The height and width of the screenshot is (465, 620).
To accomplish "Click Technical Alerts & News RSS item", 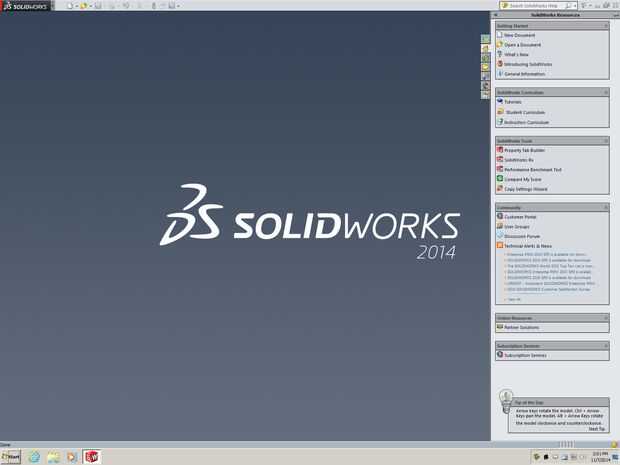I will tap(528, 246).
